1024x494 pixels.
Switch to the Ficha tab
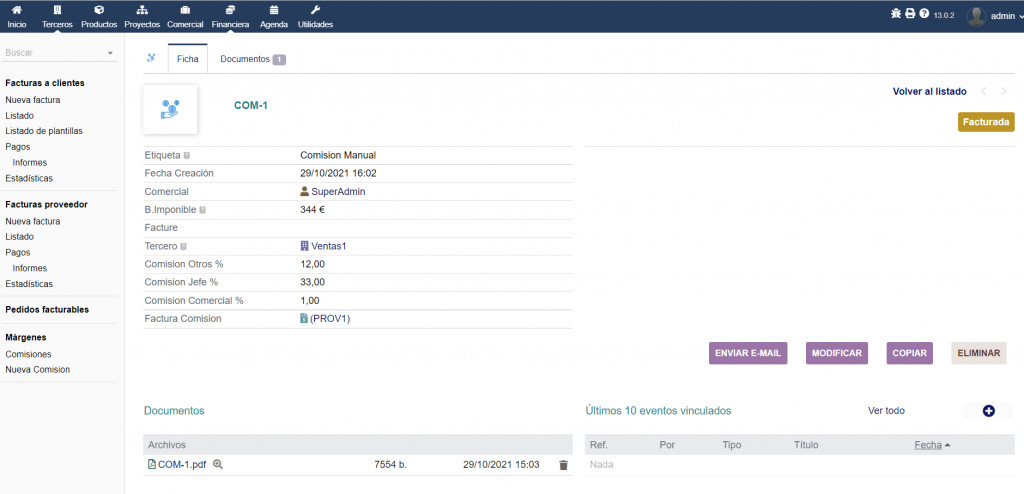click(187, 59)
